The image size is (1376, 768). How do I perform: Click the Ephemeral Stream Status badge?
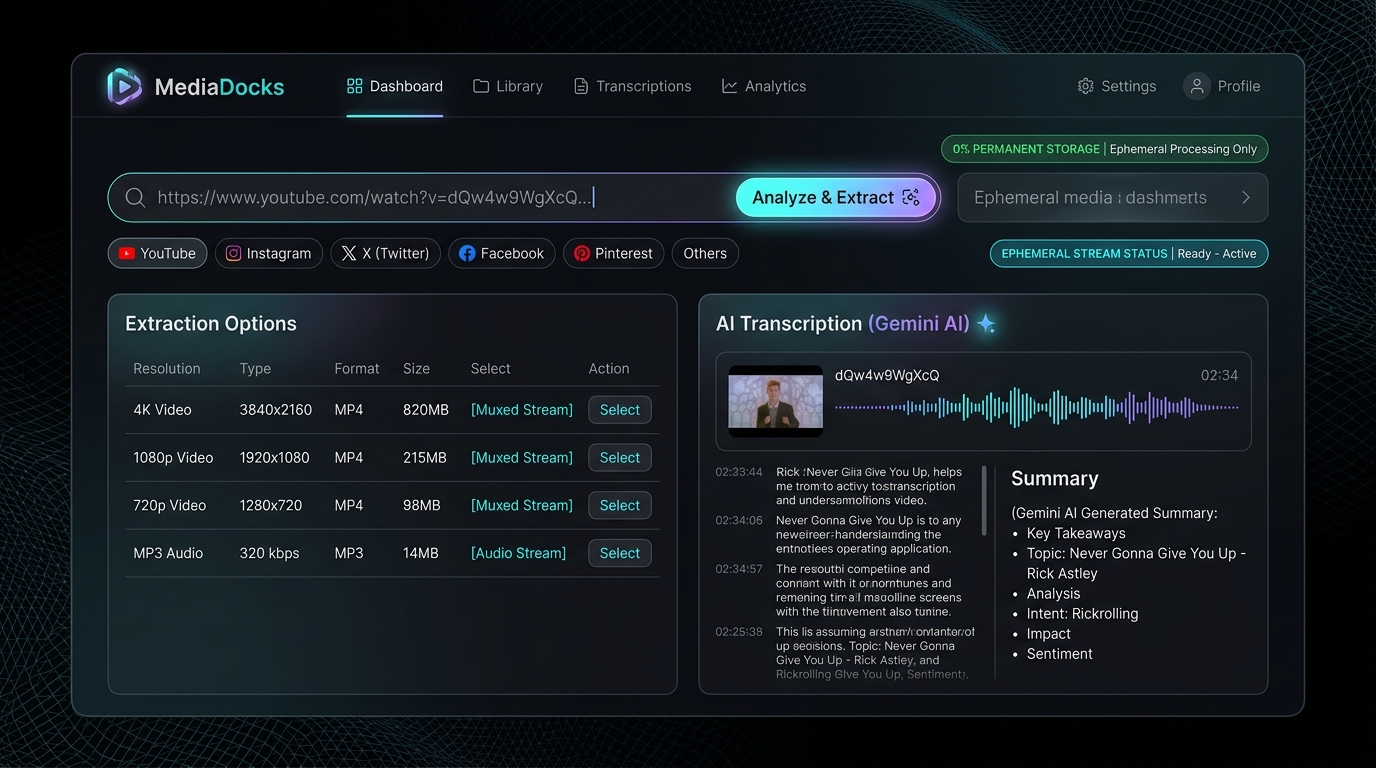(1129, 253)
